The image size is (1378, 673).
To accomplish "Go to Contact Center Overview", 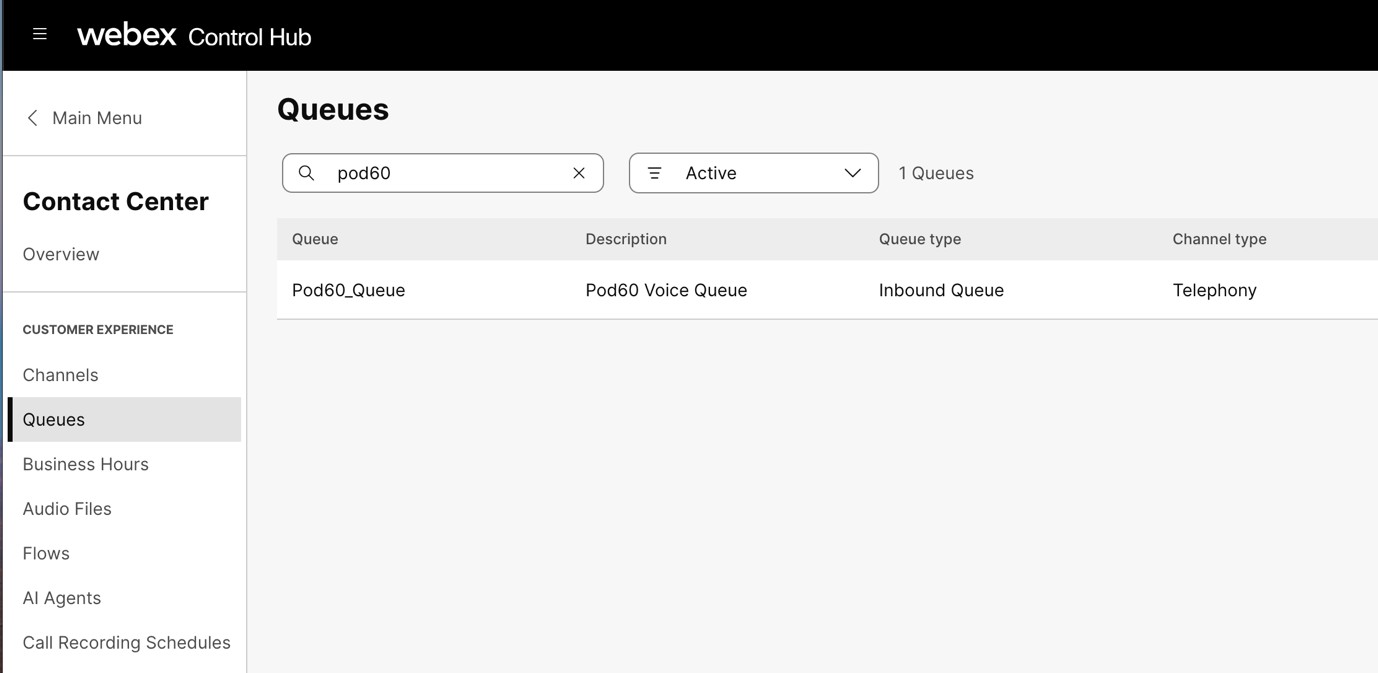I will 61,254.
